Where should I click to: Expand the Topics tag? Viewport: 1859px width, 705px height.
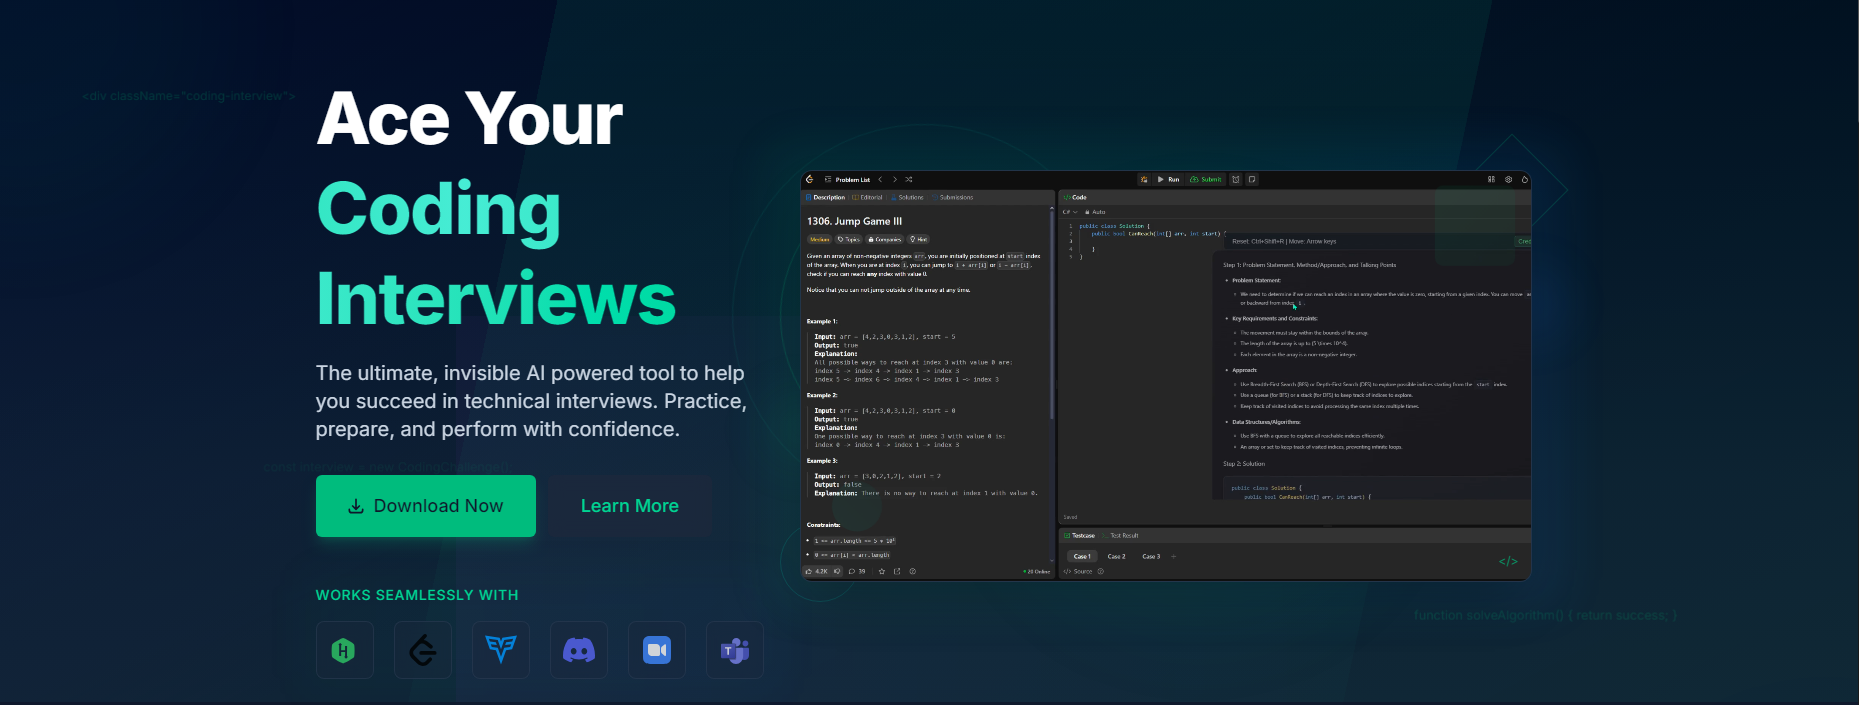click(x=849, y=240)
